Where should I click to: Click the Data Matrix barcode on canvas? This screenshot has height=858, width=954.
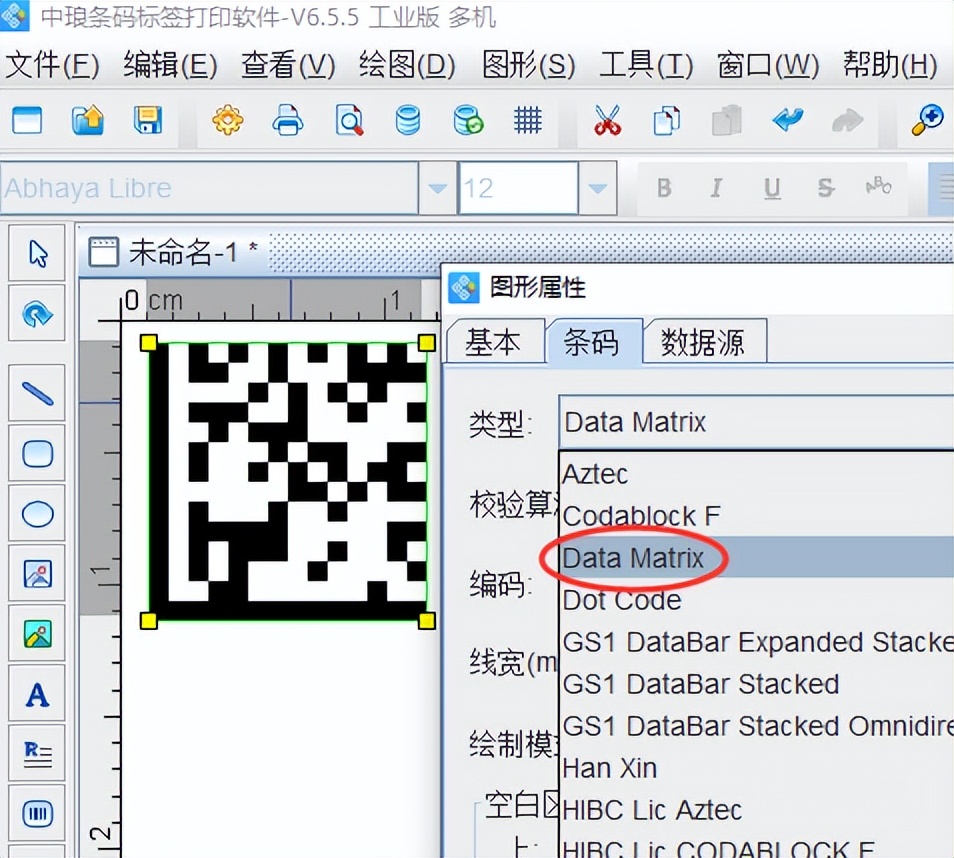pyautogui.click(x=288, y=481)
